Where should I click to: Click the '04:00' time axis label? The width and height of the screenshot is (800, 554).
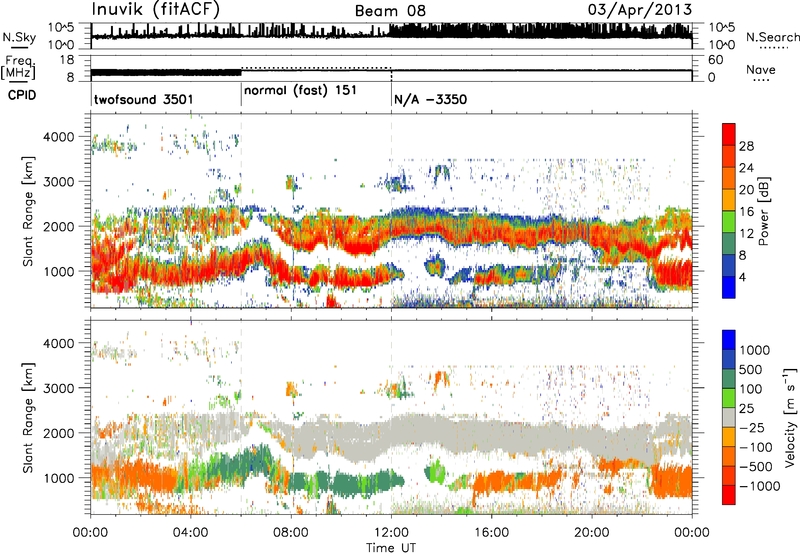(190, 532)
